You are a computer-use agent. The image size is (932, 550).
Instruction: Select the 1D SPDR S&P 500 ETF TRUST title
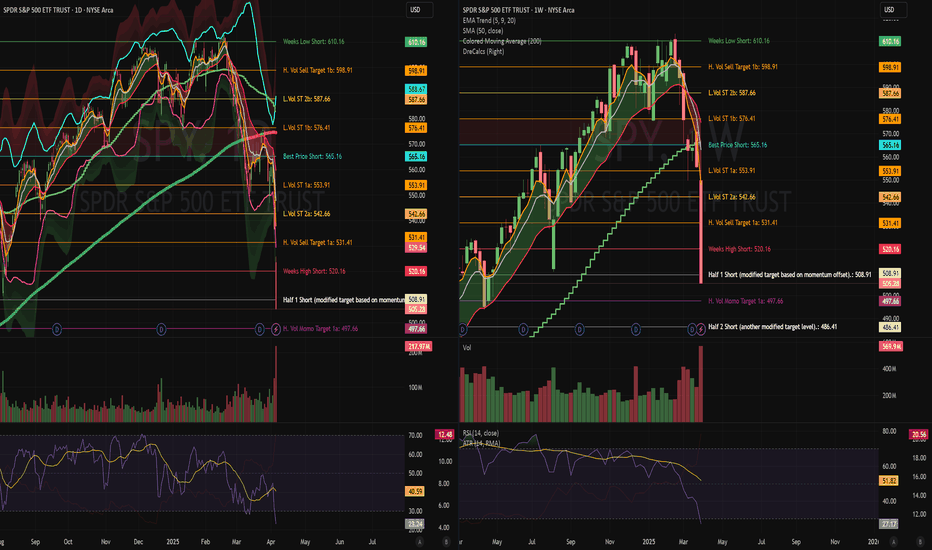coord(58,10)
